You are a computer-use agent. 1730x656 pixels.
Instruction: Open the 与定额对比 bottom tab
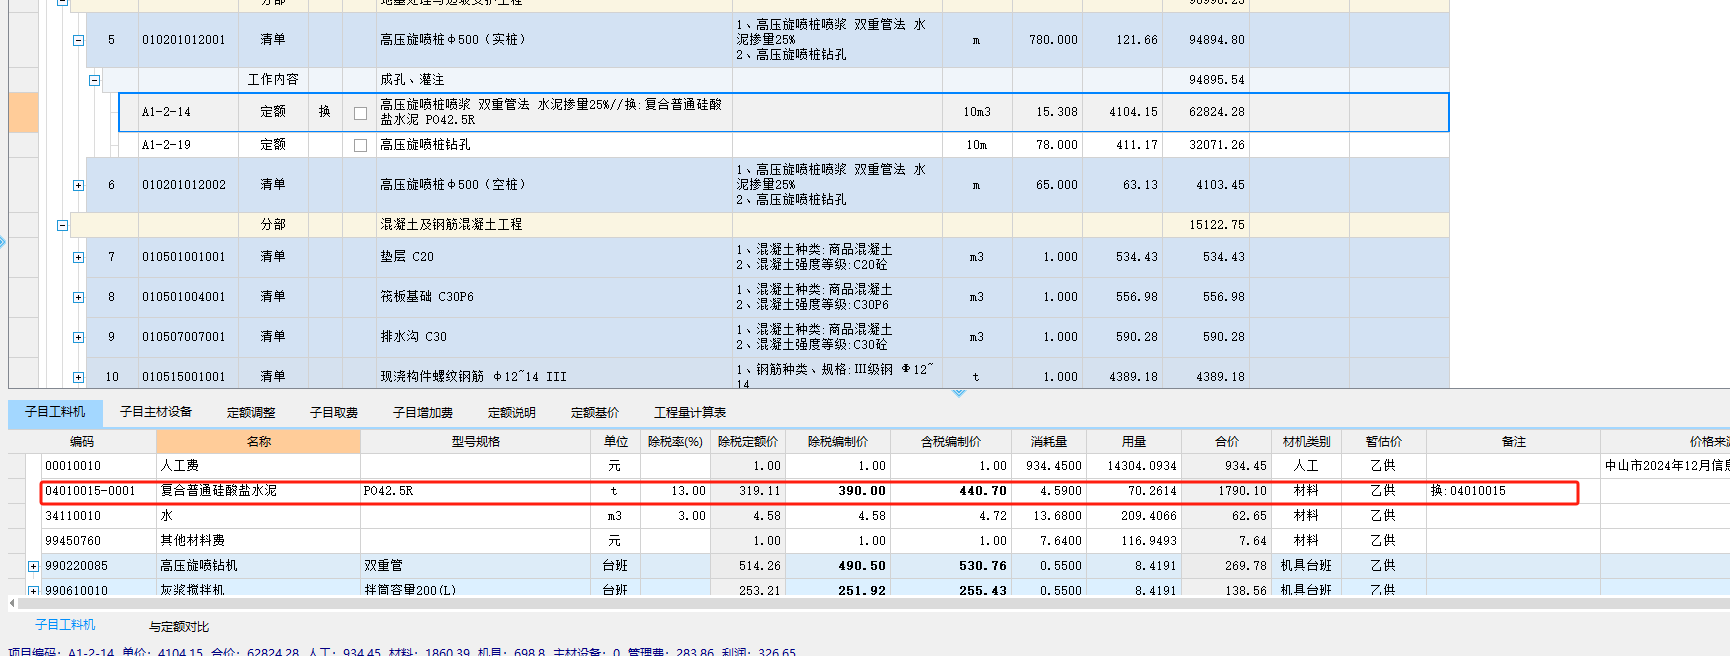tap(179, 627)
